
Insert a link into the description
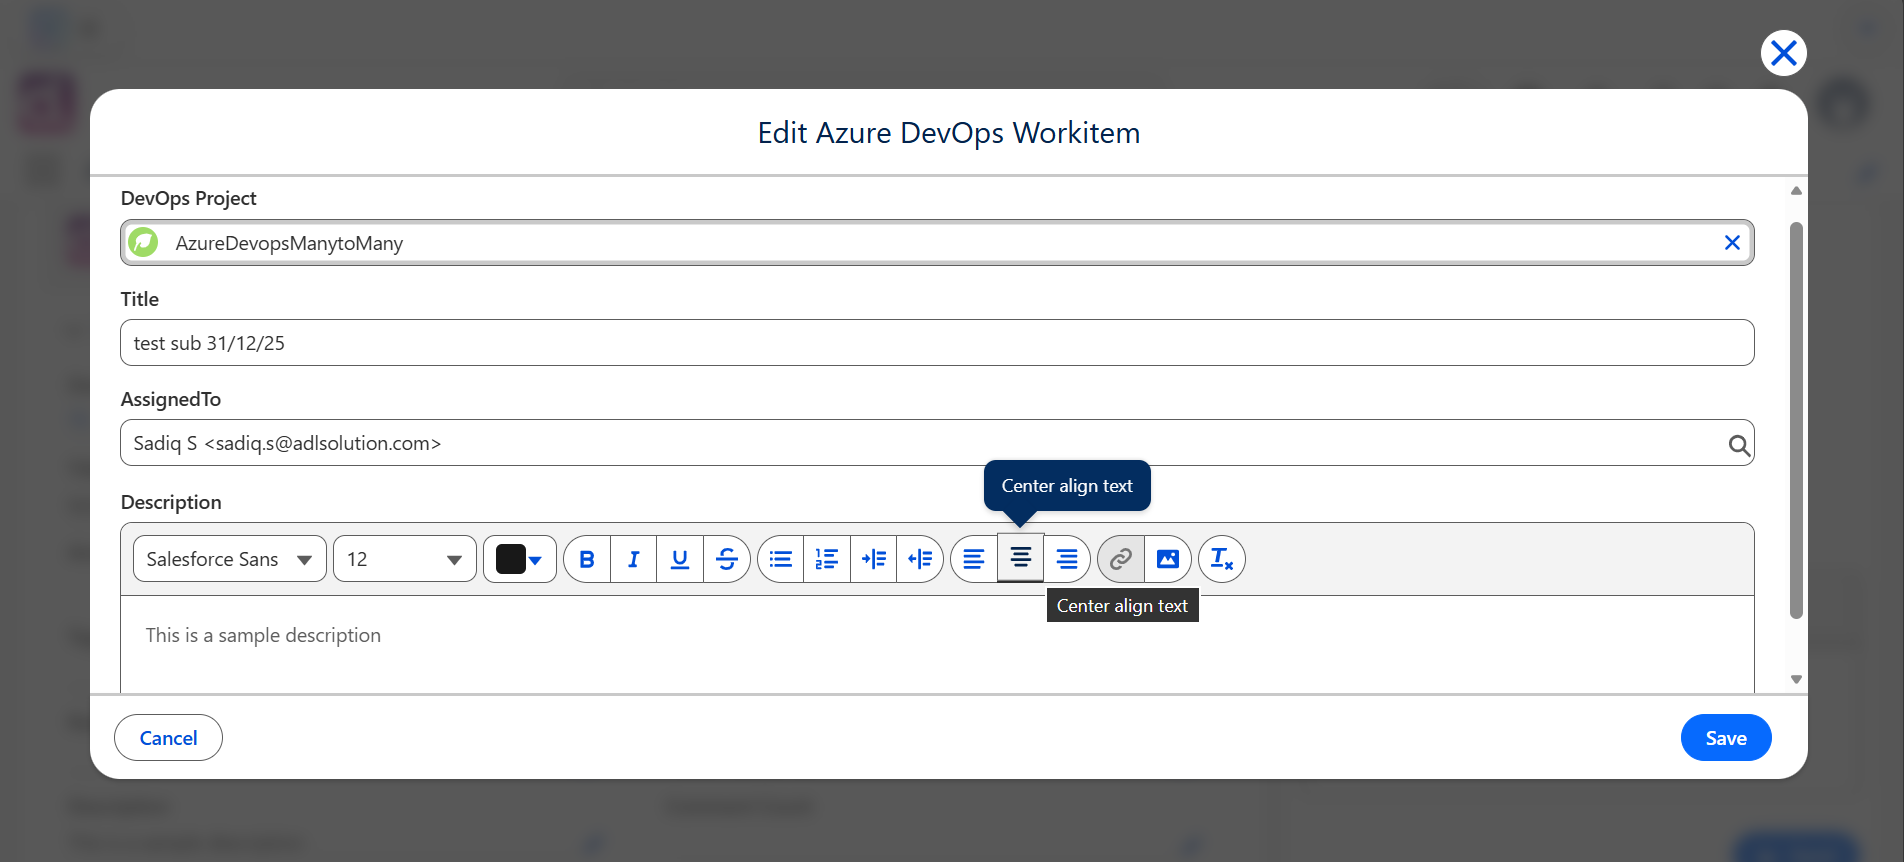pyautogui.click(x=1121, y=559)
